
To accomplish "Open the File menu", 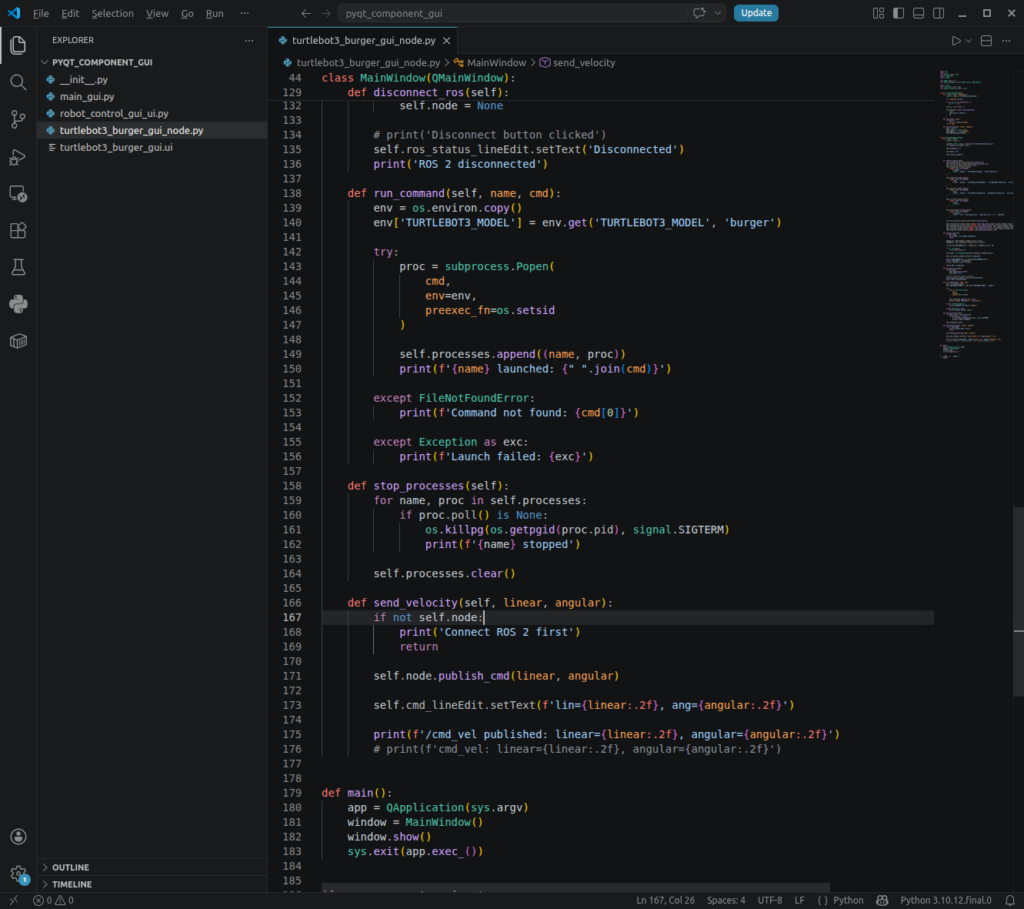I will click(40, 13).
